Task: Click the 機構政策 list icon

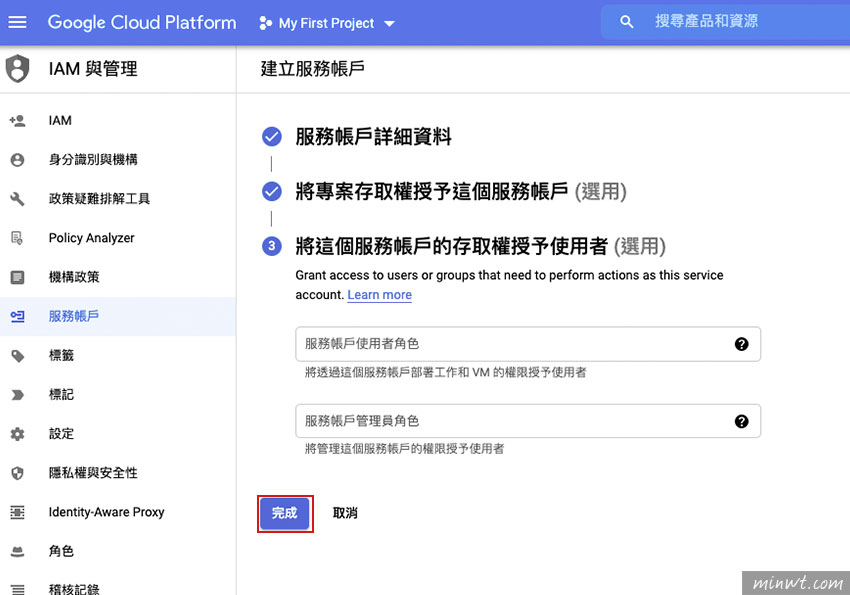Action: pyautogui.click(x=17, y=277)
